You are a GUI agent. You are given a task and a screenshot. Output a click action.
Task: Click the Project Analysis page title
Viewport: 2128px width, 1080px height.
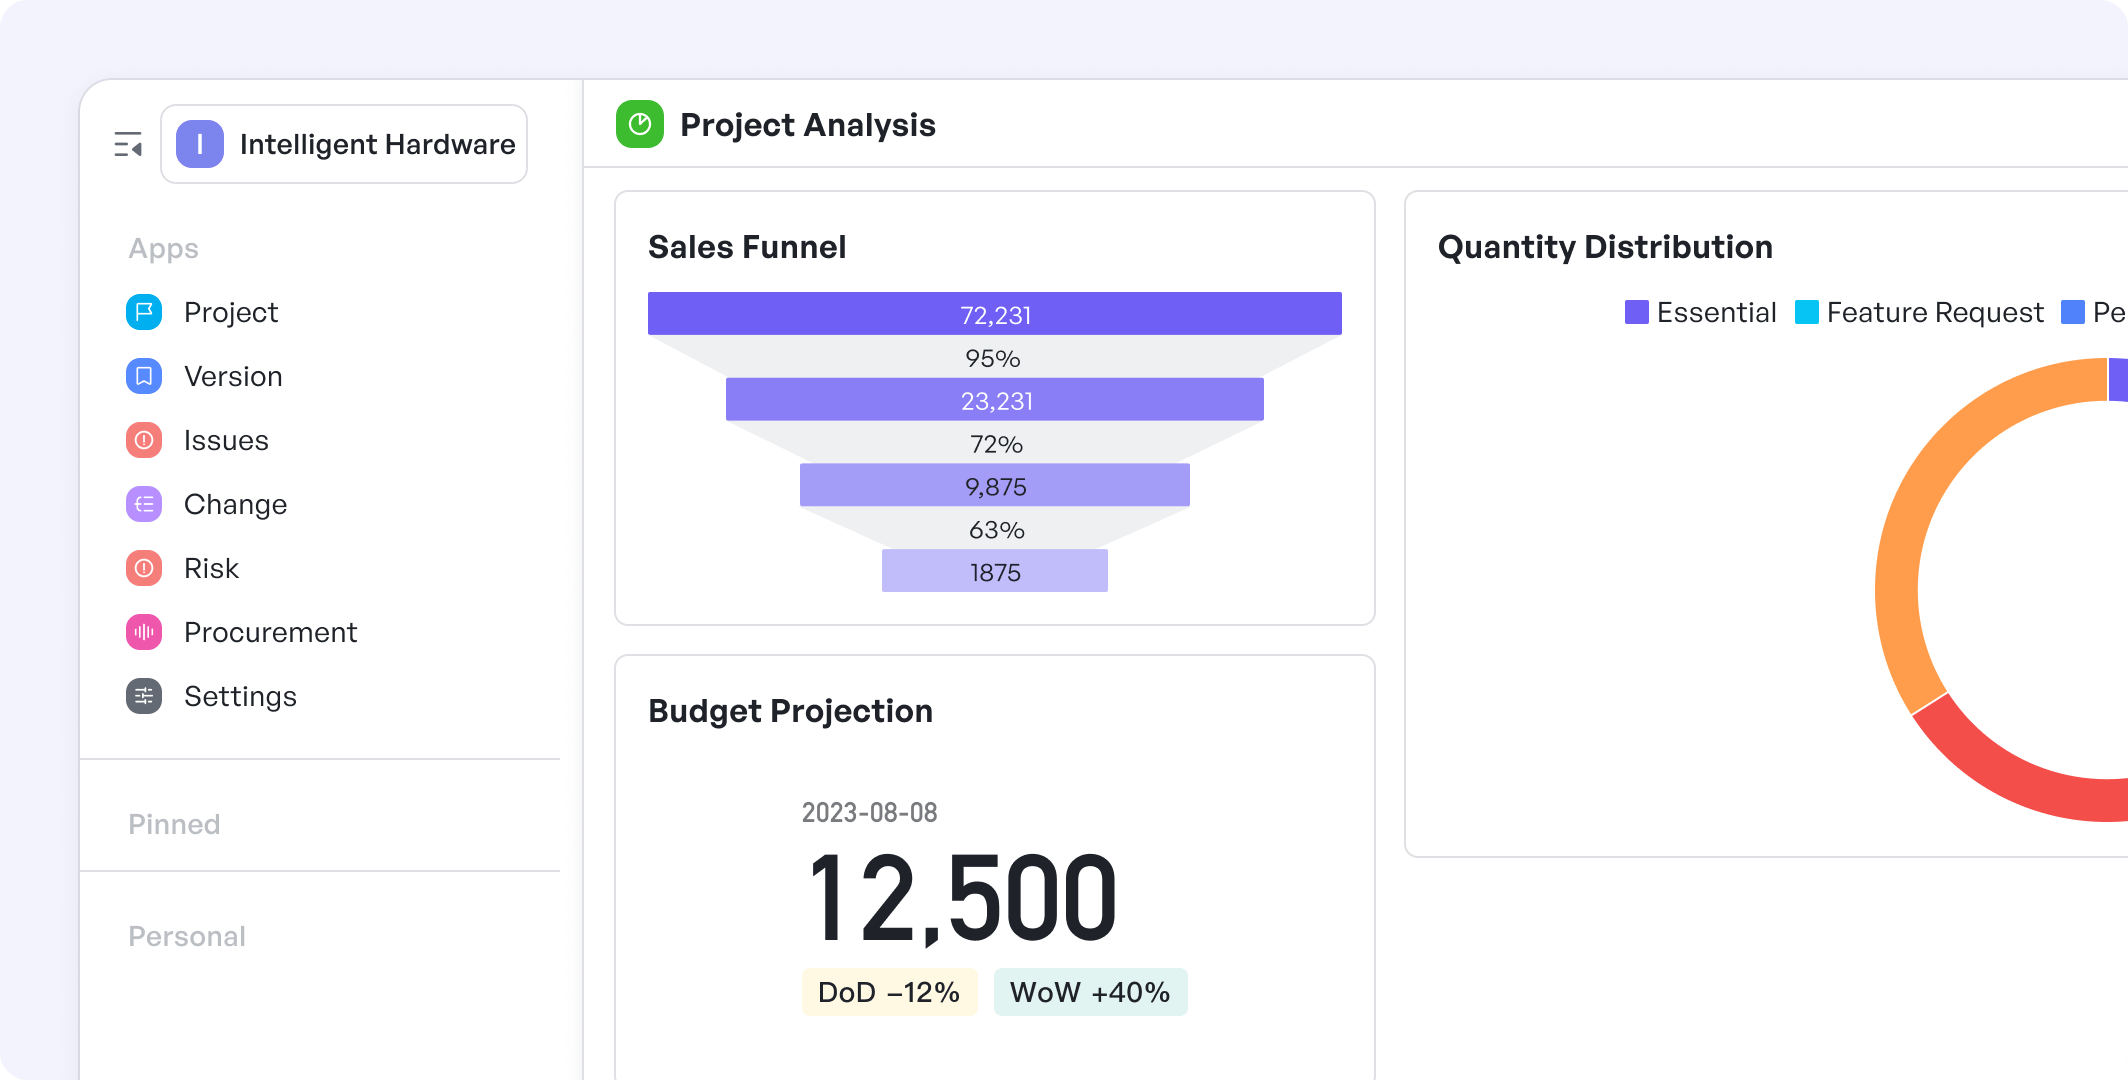tap(808, 125)
